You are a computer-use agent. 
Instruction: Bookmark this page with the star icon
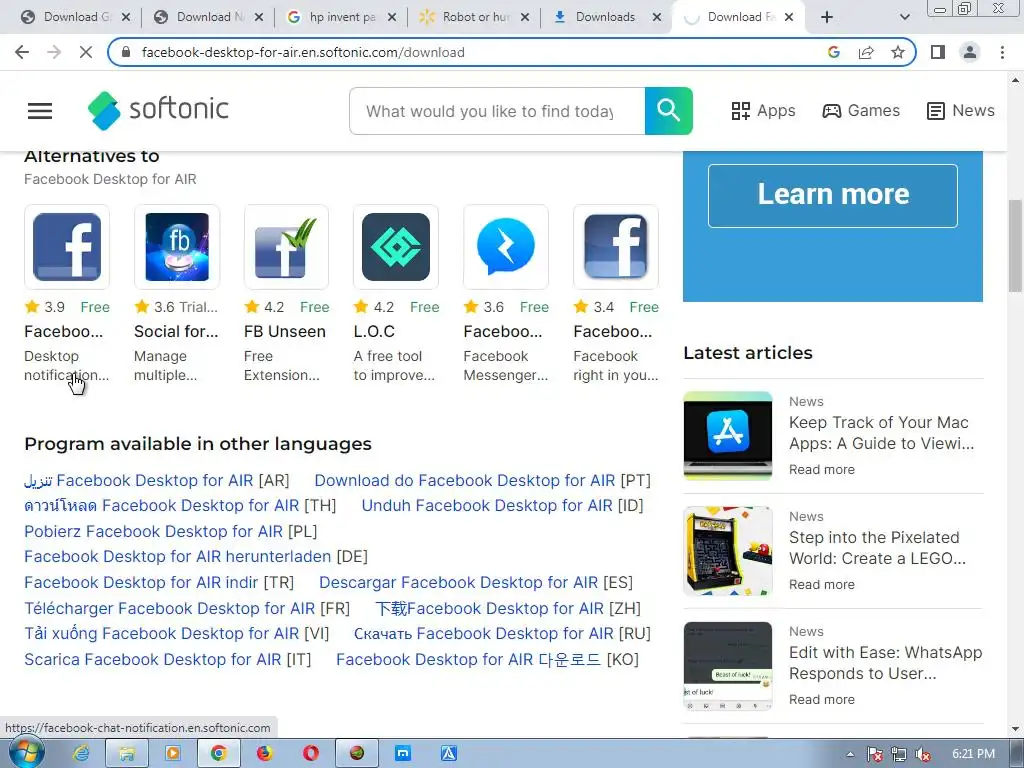pos(898,52)
